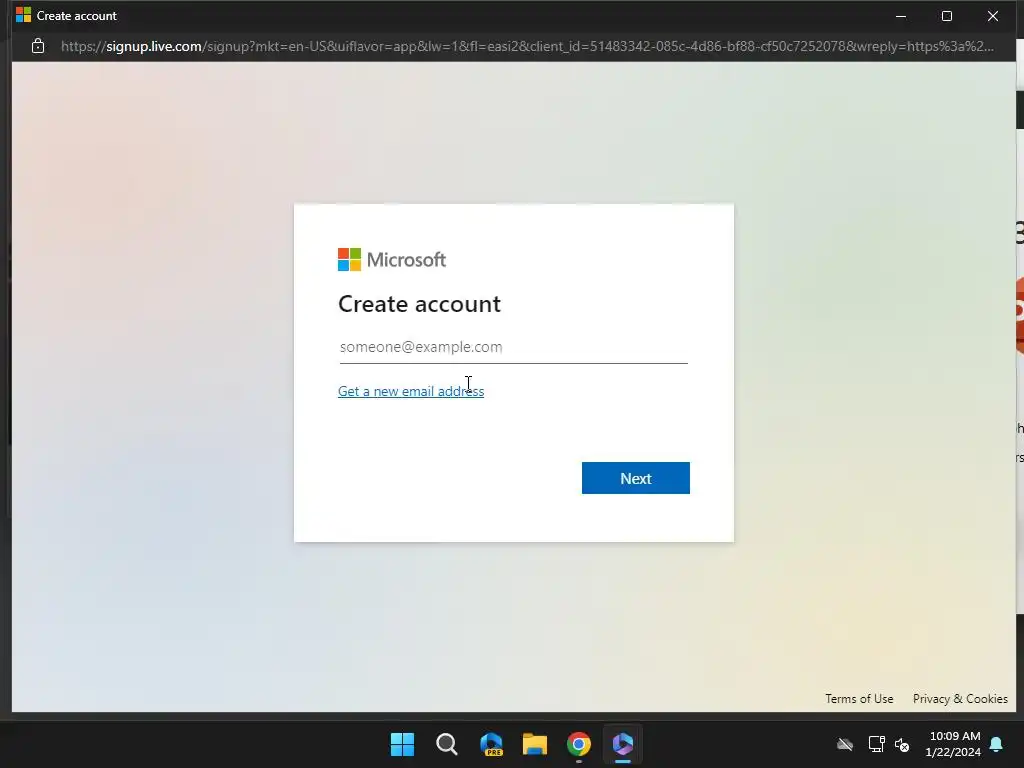
Task: Click the Next button
Action: [635, 478]
